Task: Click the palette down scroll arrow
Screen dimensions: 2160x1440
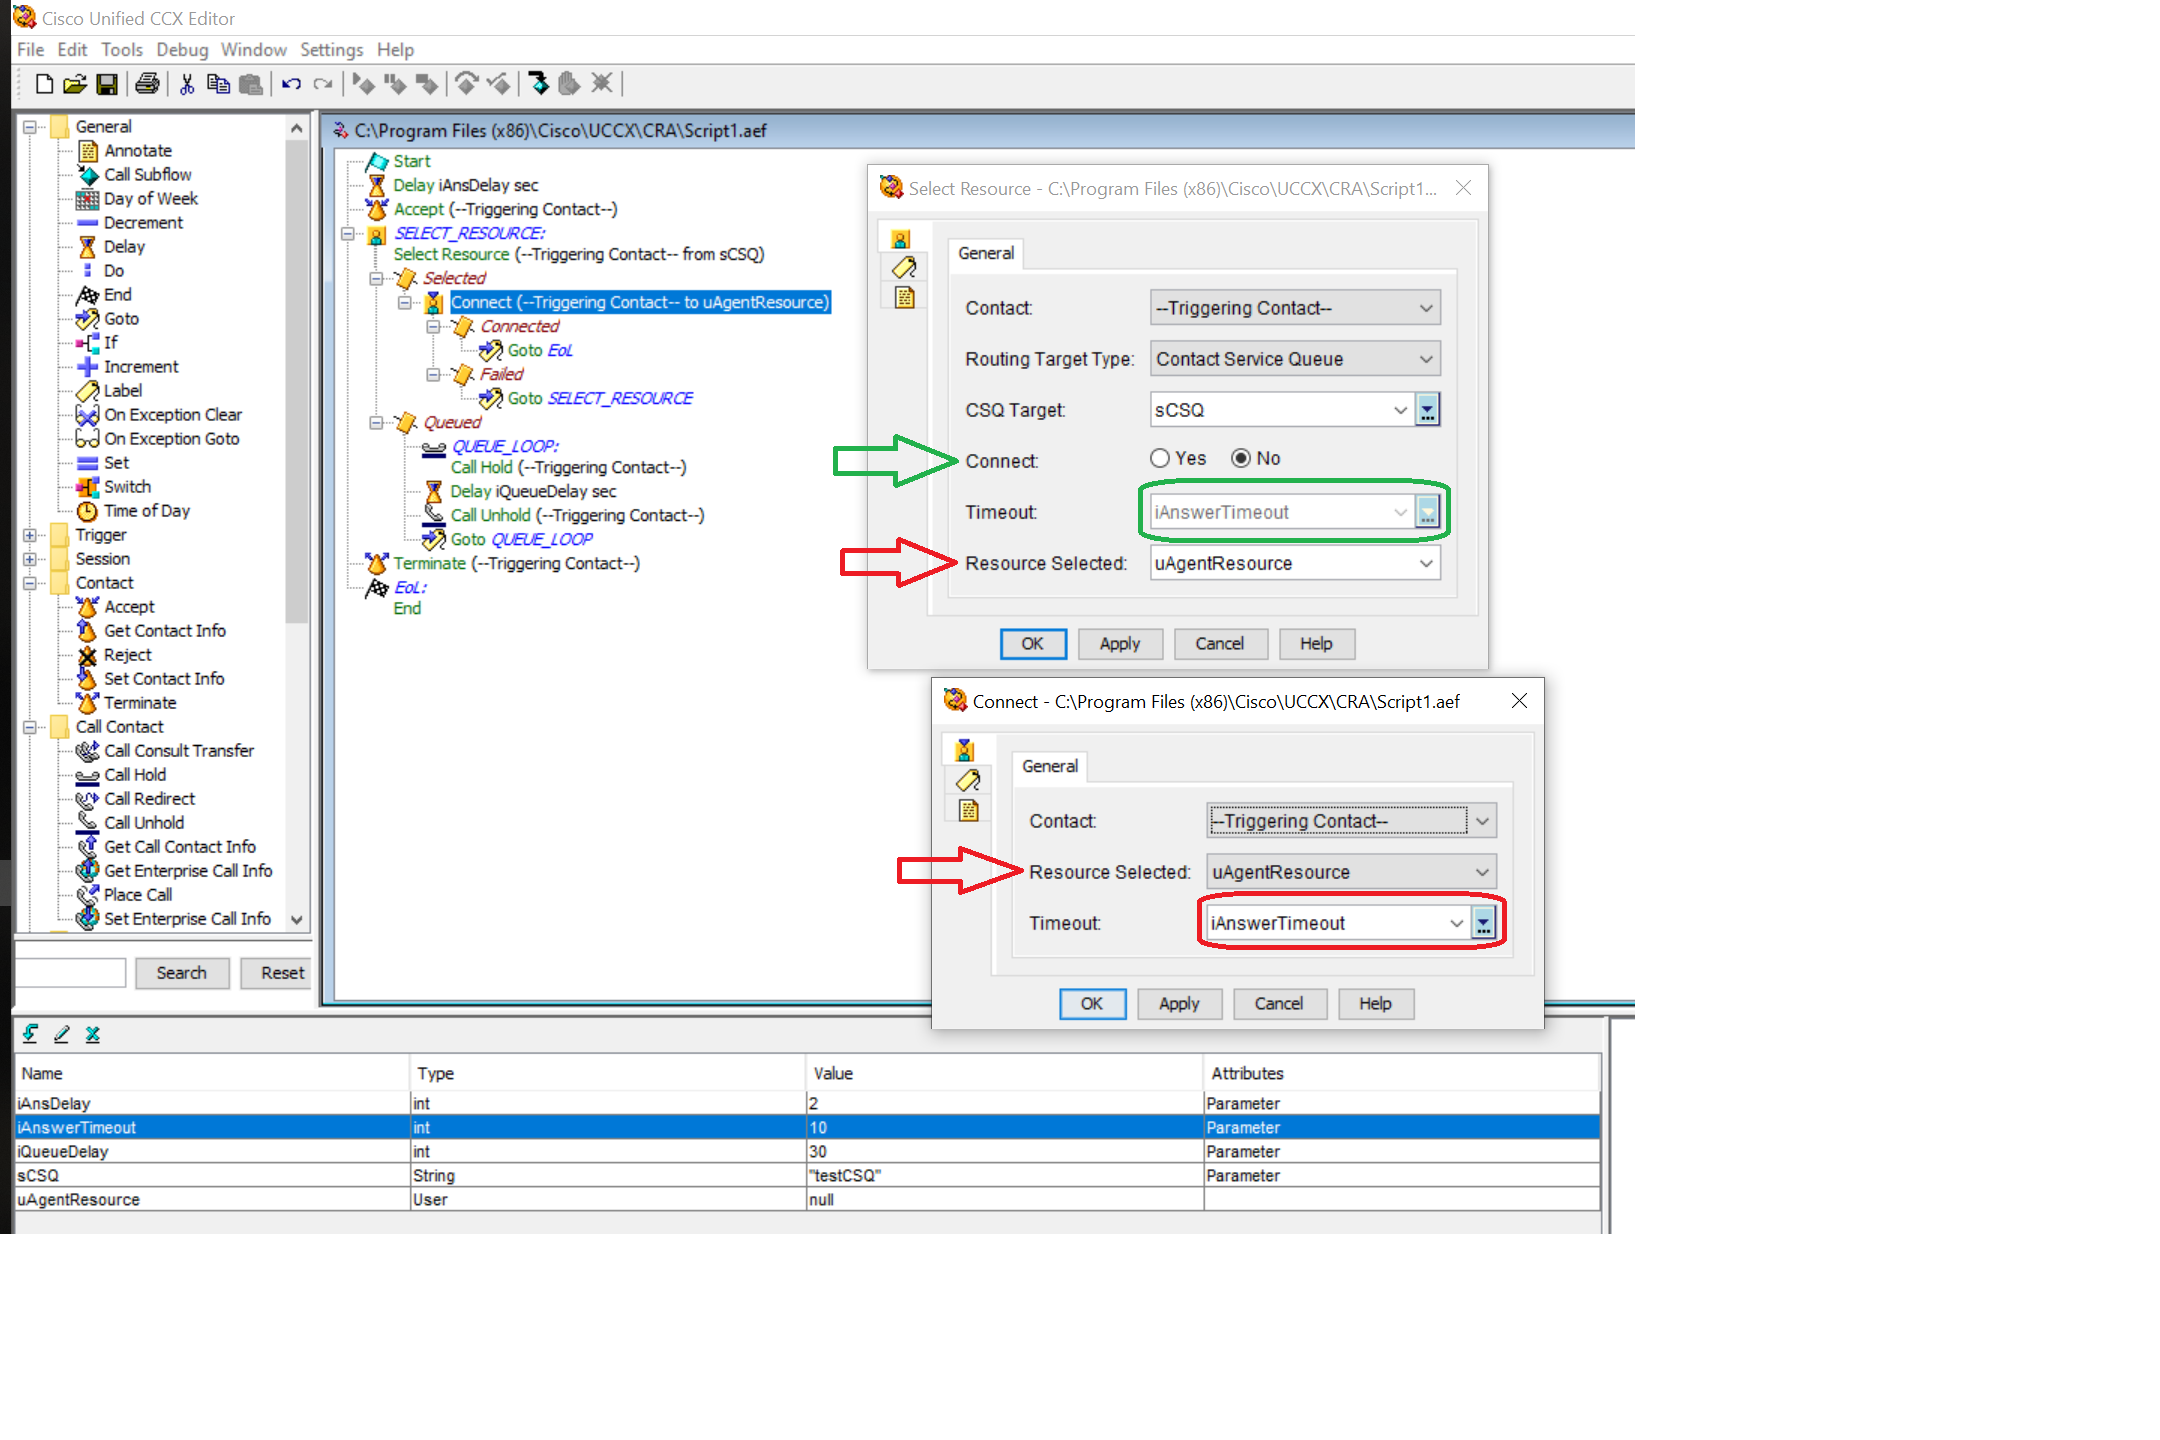Action: click(297, 919)
